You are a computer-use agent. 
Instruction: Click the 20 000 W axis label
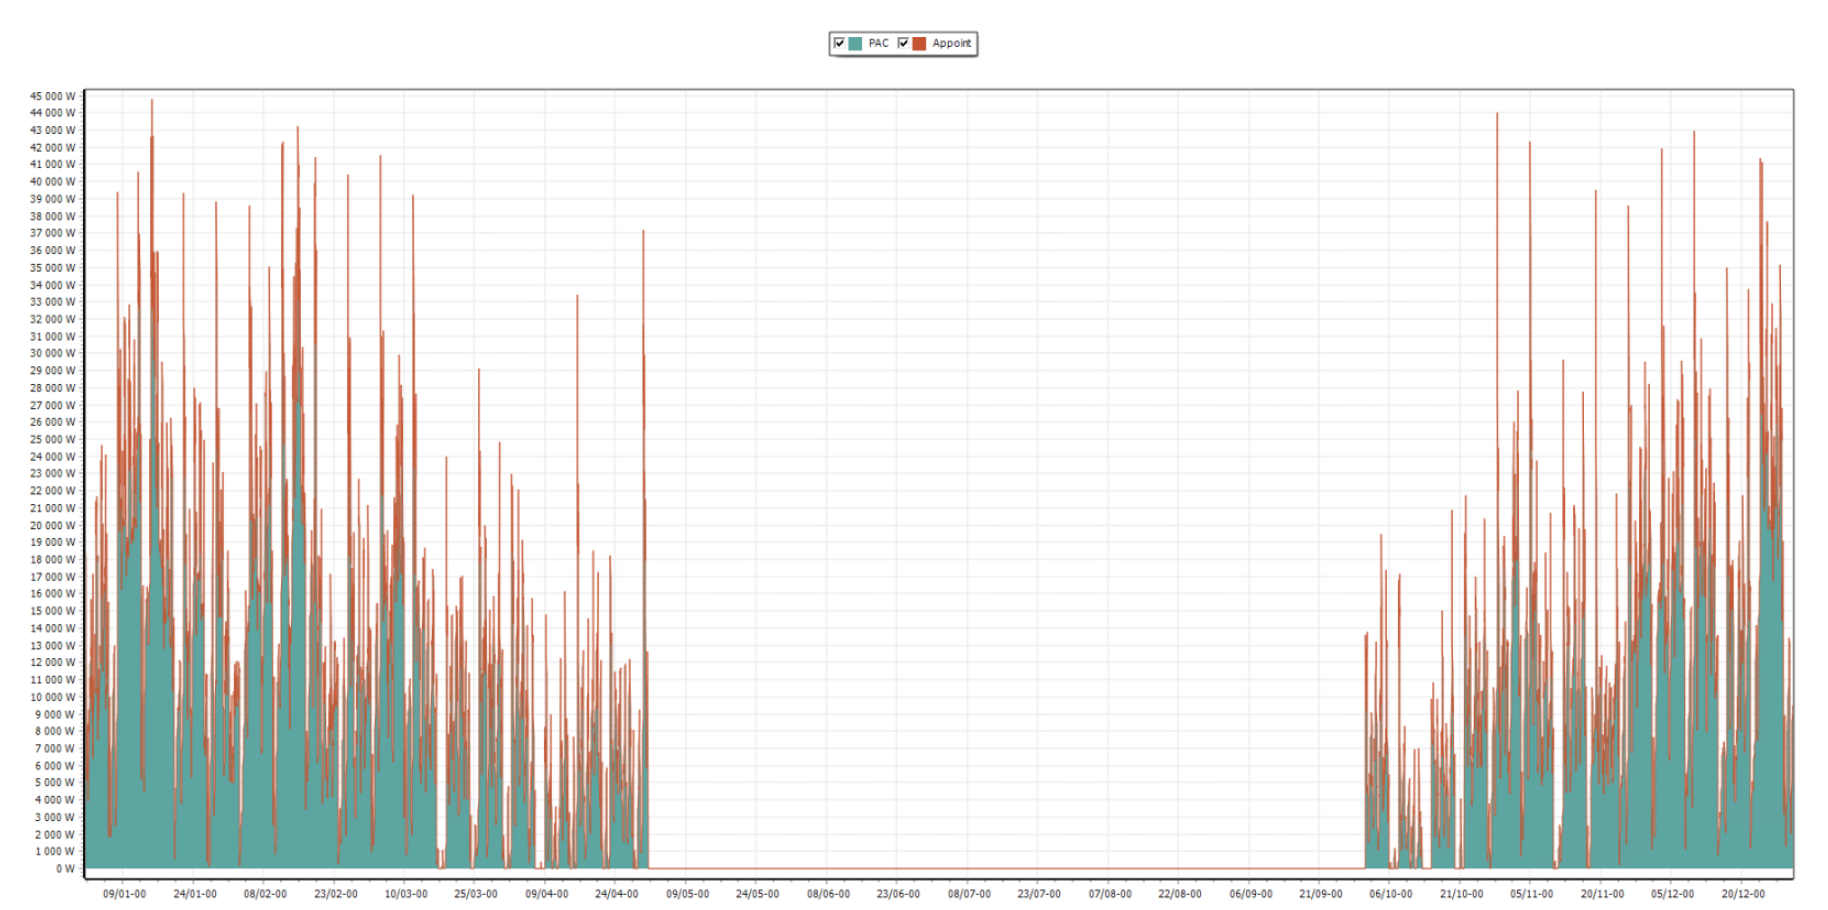(x=52, y=525)
